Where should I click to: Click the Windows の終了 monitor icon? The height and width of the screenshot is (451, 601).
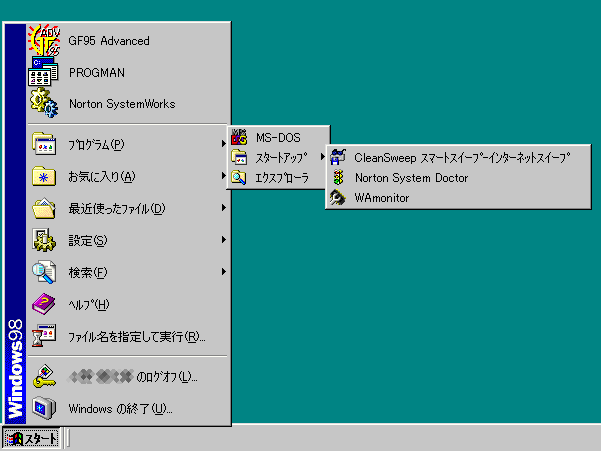point(44,408)
